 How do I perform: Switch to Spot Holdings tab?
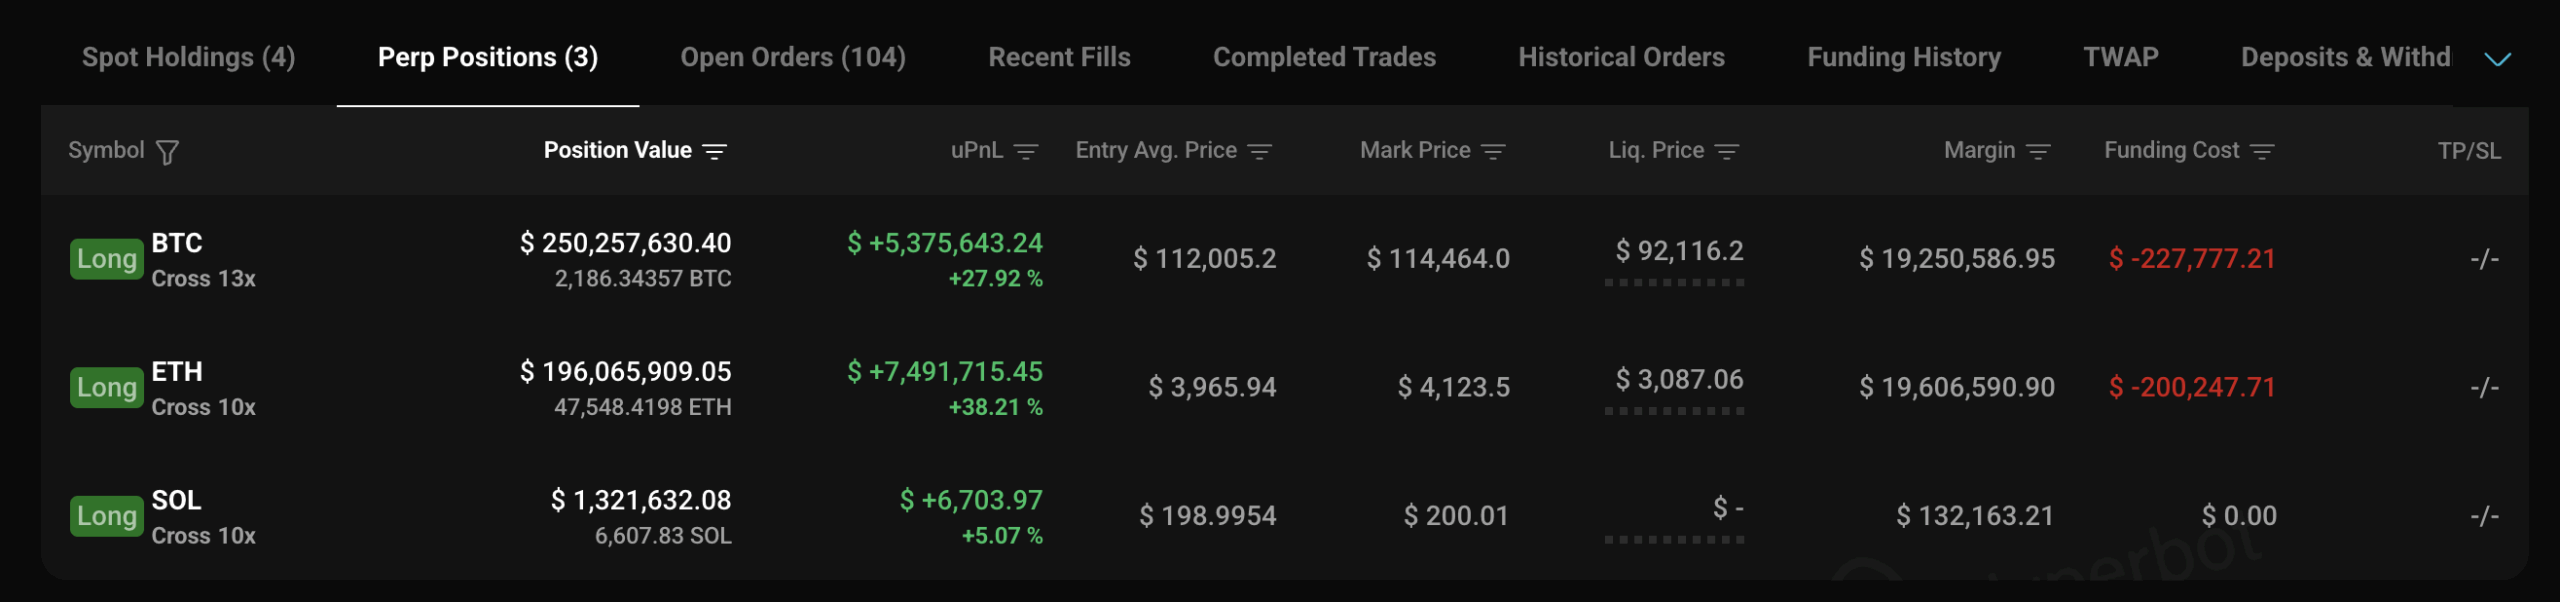[188, 57]
